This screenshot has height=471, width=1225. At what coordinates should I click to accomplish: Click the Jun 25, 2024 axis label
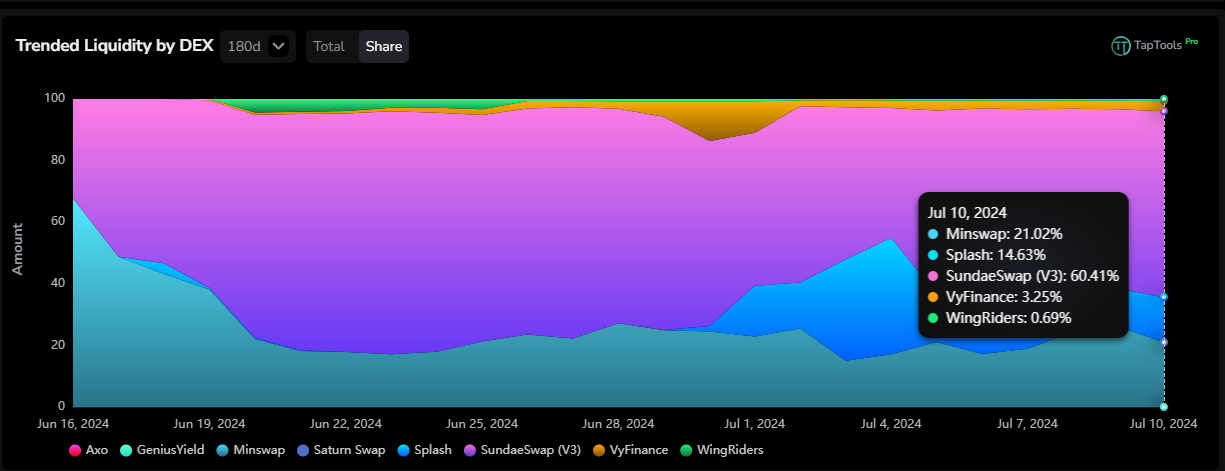(x=483, y=424)
